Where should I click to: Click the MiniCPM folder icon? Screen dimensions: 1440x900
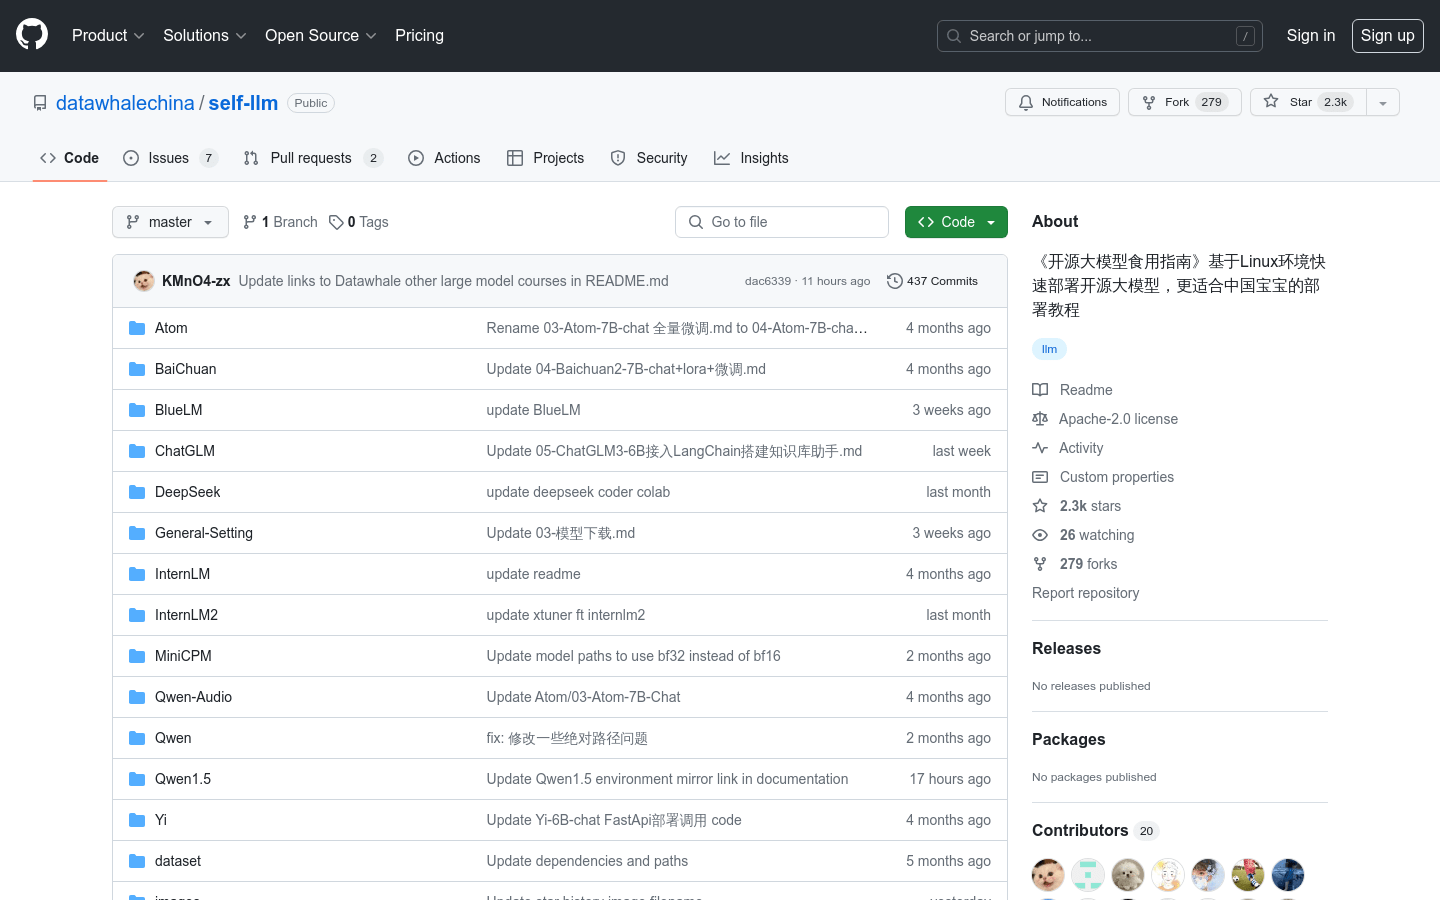click(137, 656)
